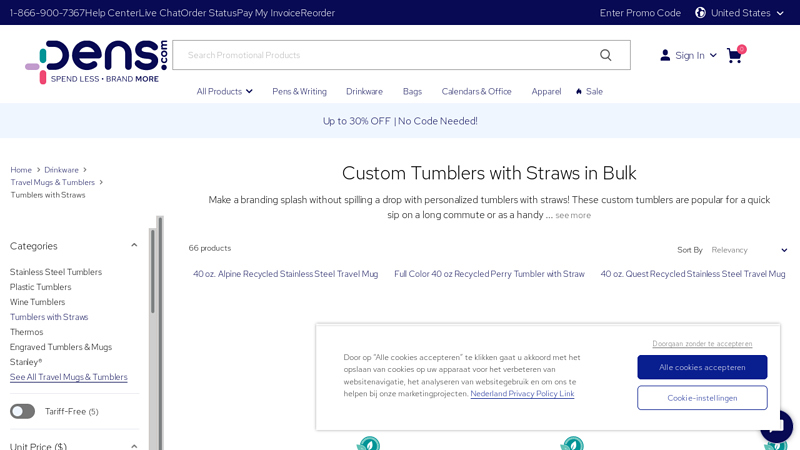This screenshot has width=800, height=450.
Task: Click Doorgaan zonder te accepteren link
Action: coord(702,344)
